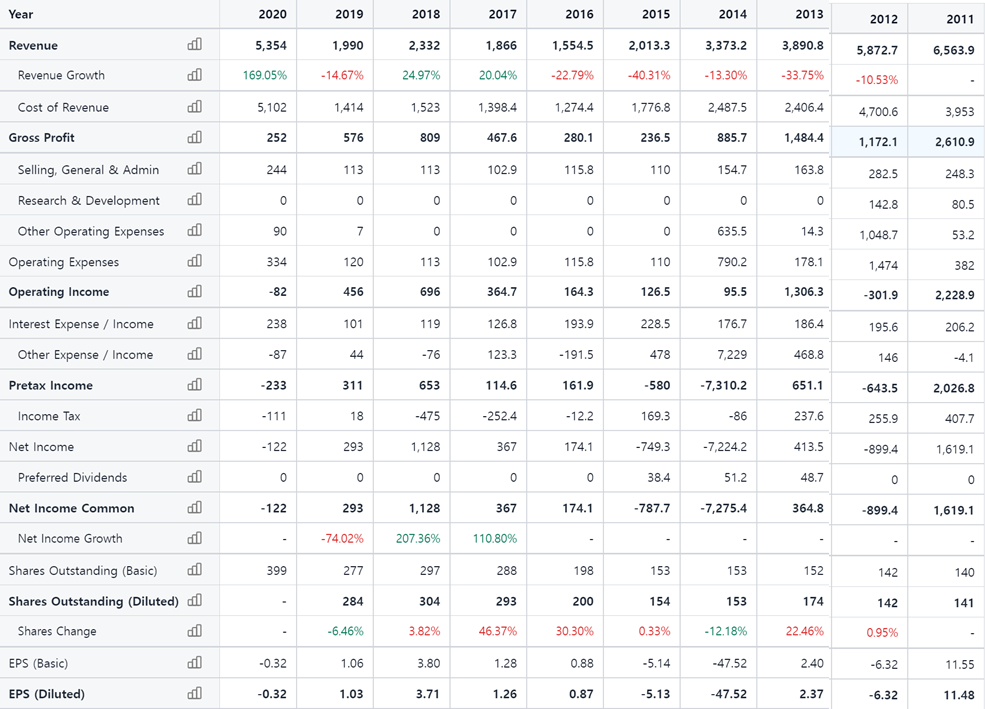
Task: Click the 1,172.1 gross profit cell
Action: [878, 142]
